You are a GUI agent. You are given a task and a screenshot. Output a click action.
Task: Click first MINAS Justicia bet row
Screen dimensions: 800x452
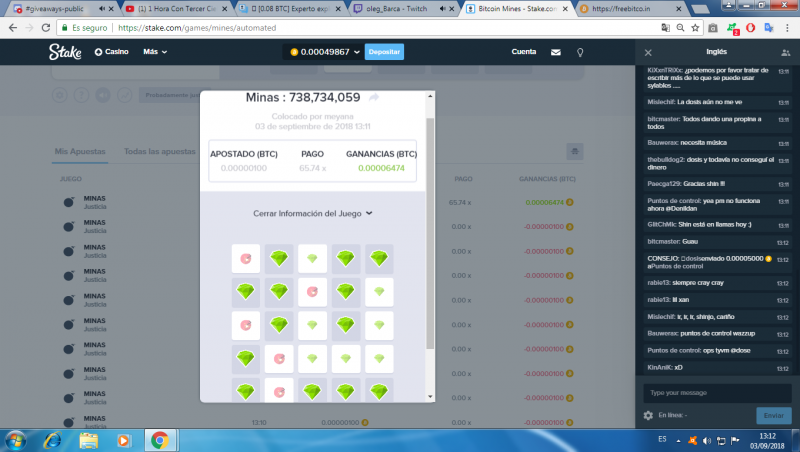[317, 202]
